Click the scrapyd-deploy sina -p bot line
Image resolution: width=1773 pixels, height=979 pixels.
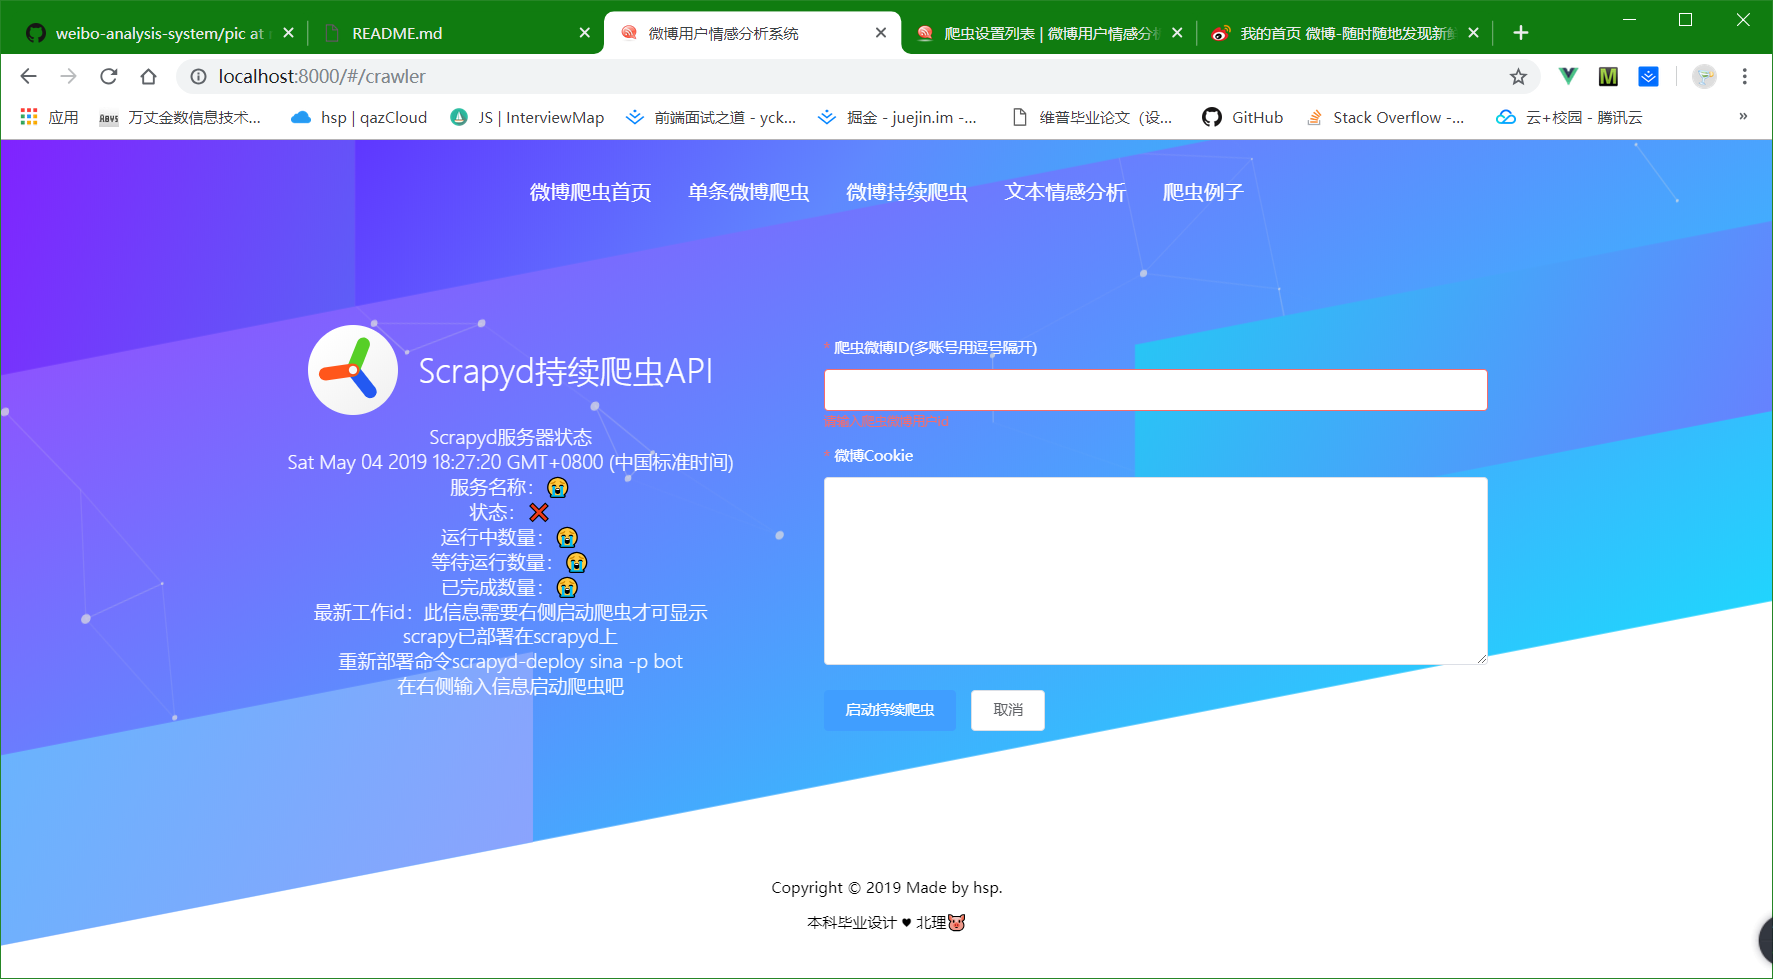click(511, 661)
